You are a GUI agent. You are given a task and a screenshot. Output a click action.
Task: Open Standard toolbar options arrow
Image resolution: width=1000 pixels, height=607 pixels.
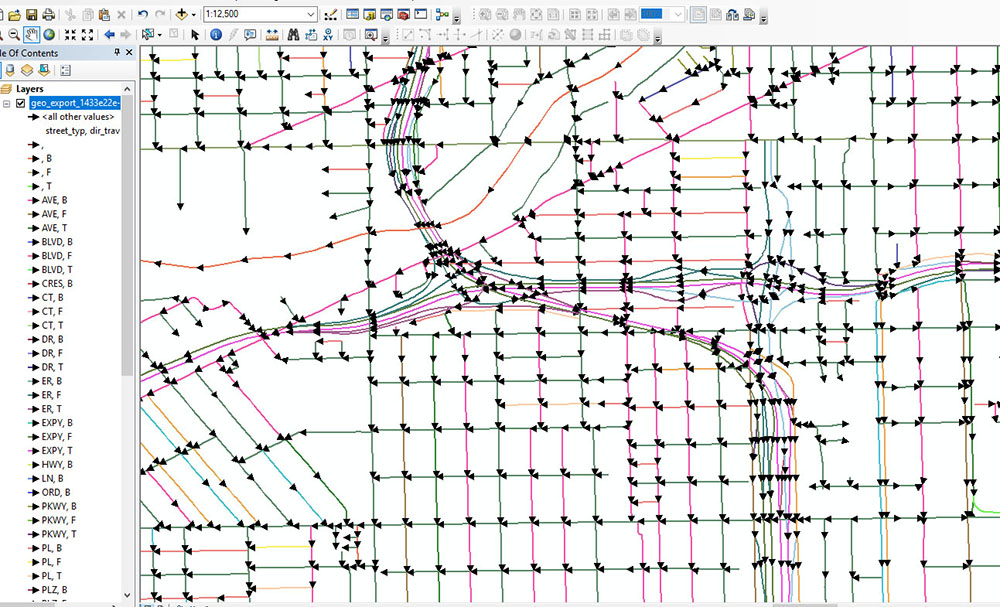point(457,18)
